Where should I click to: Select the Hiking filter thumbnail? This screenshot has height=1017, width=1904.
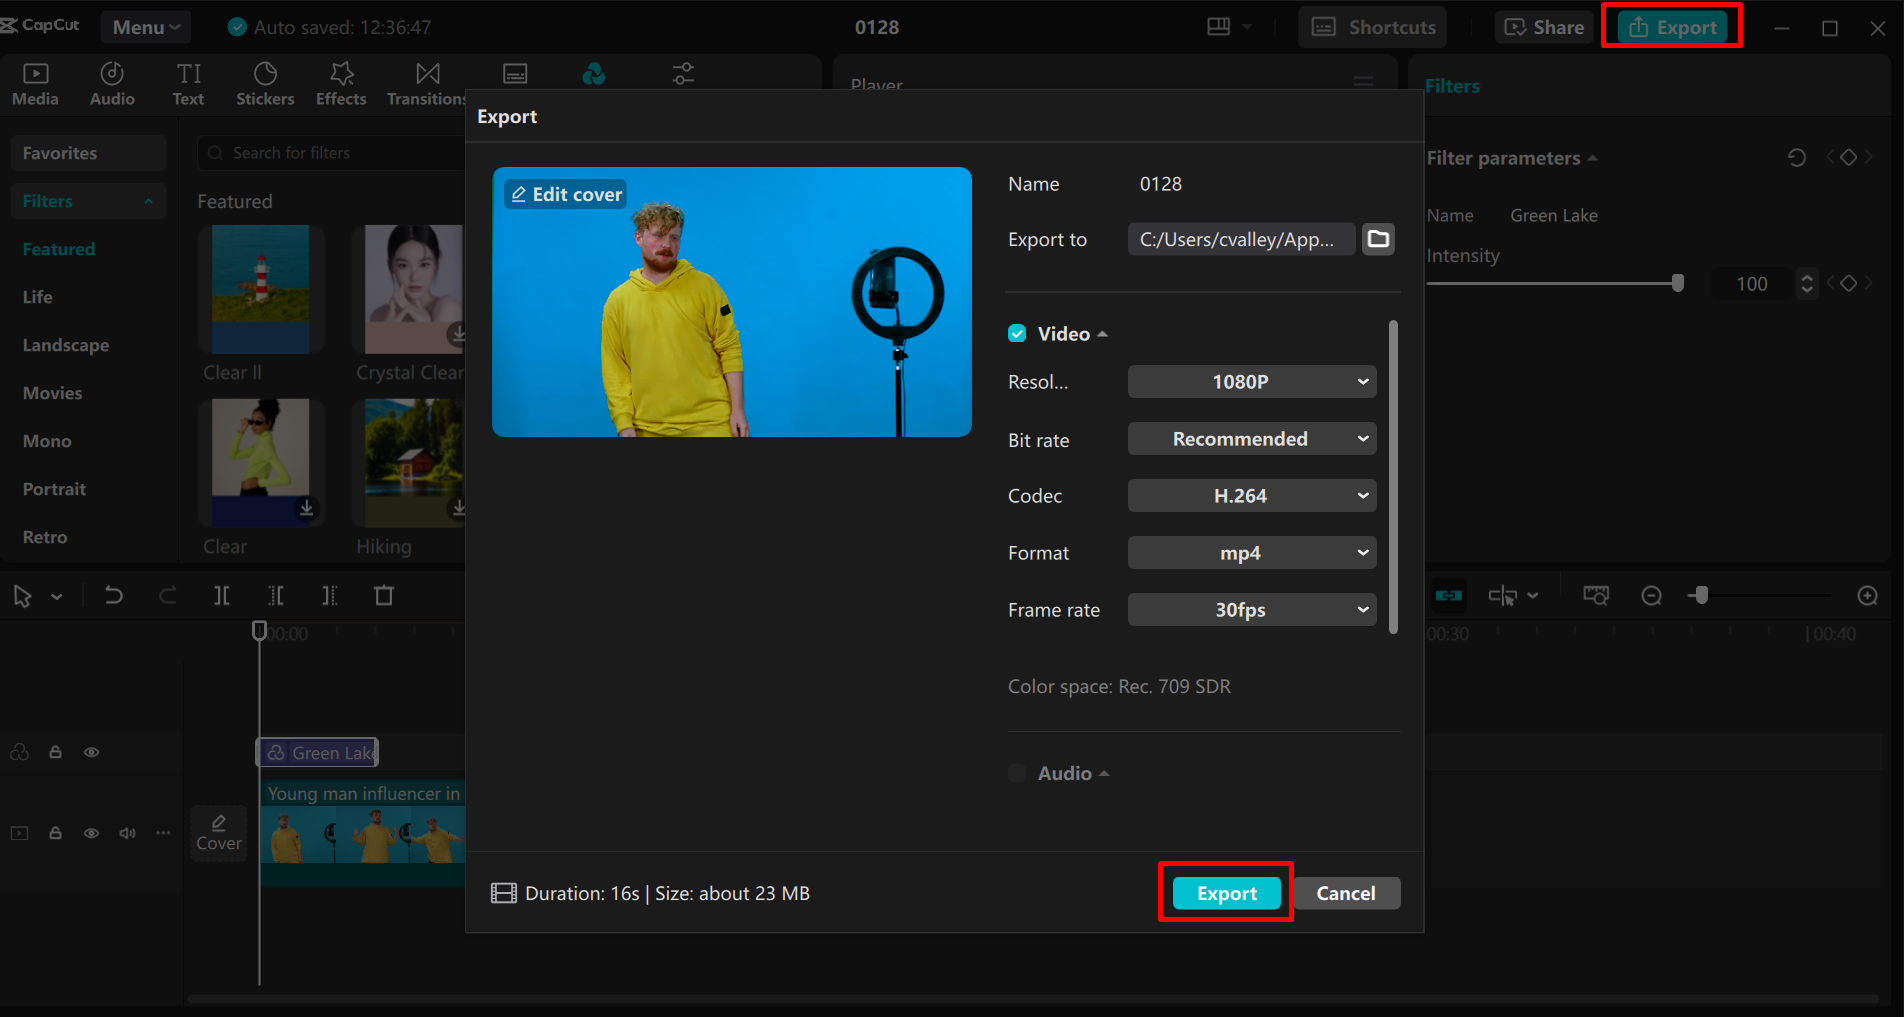tap(408, 463)
